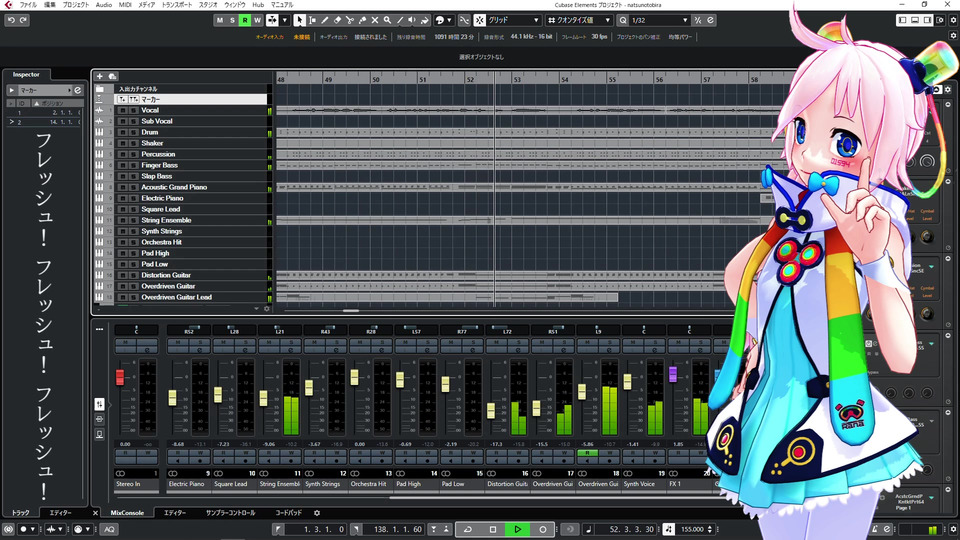This screenshot has height=540, width=960.
Task: Click the Stop button in transport
Action: pyautogui.click(x=493, y=529)
